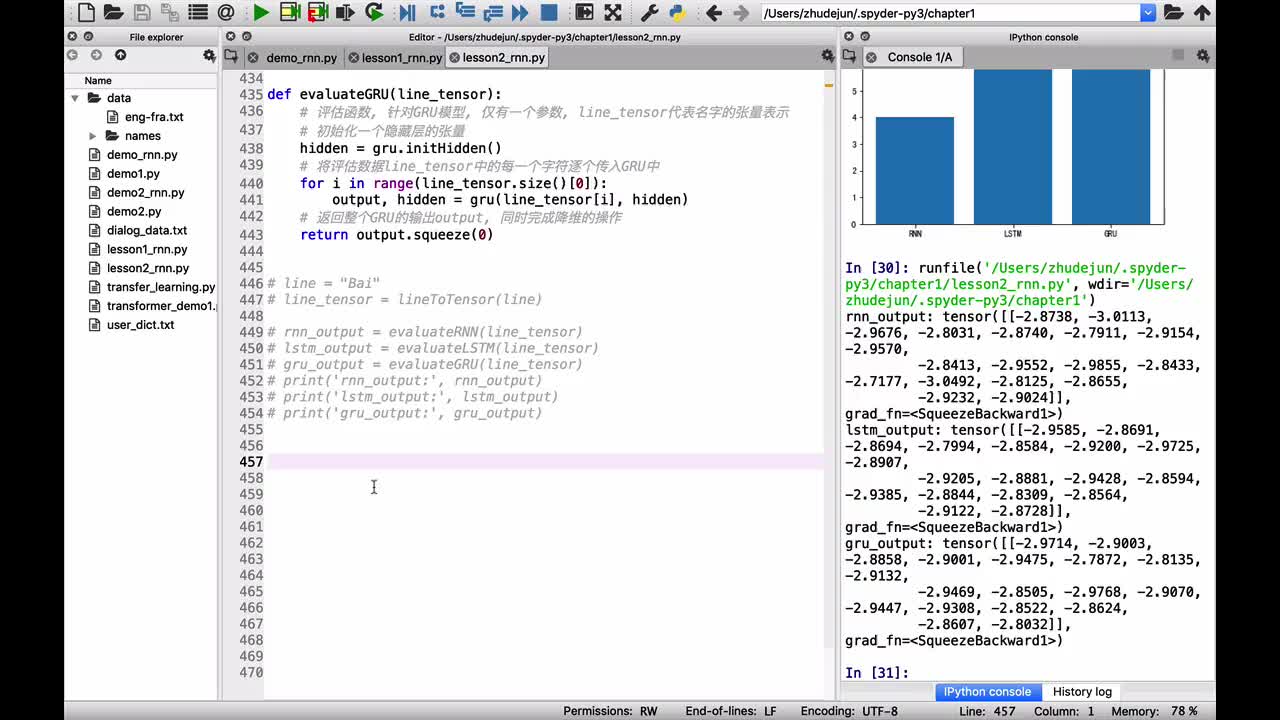This screenshot has width=1280, height=720.
Task: Open Preferences with the wrench icon
Action: click(649, 13)
